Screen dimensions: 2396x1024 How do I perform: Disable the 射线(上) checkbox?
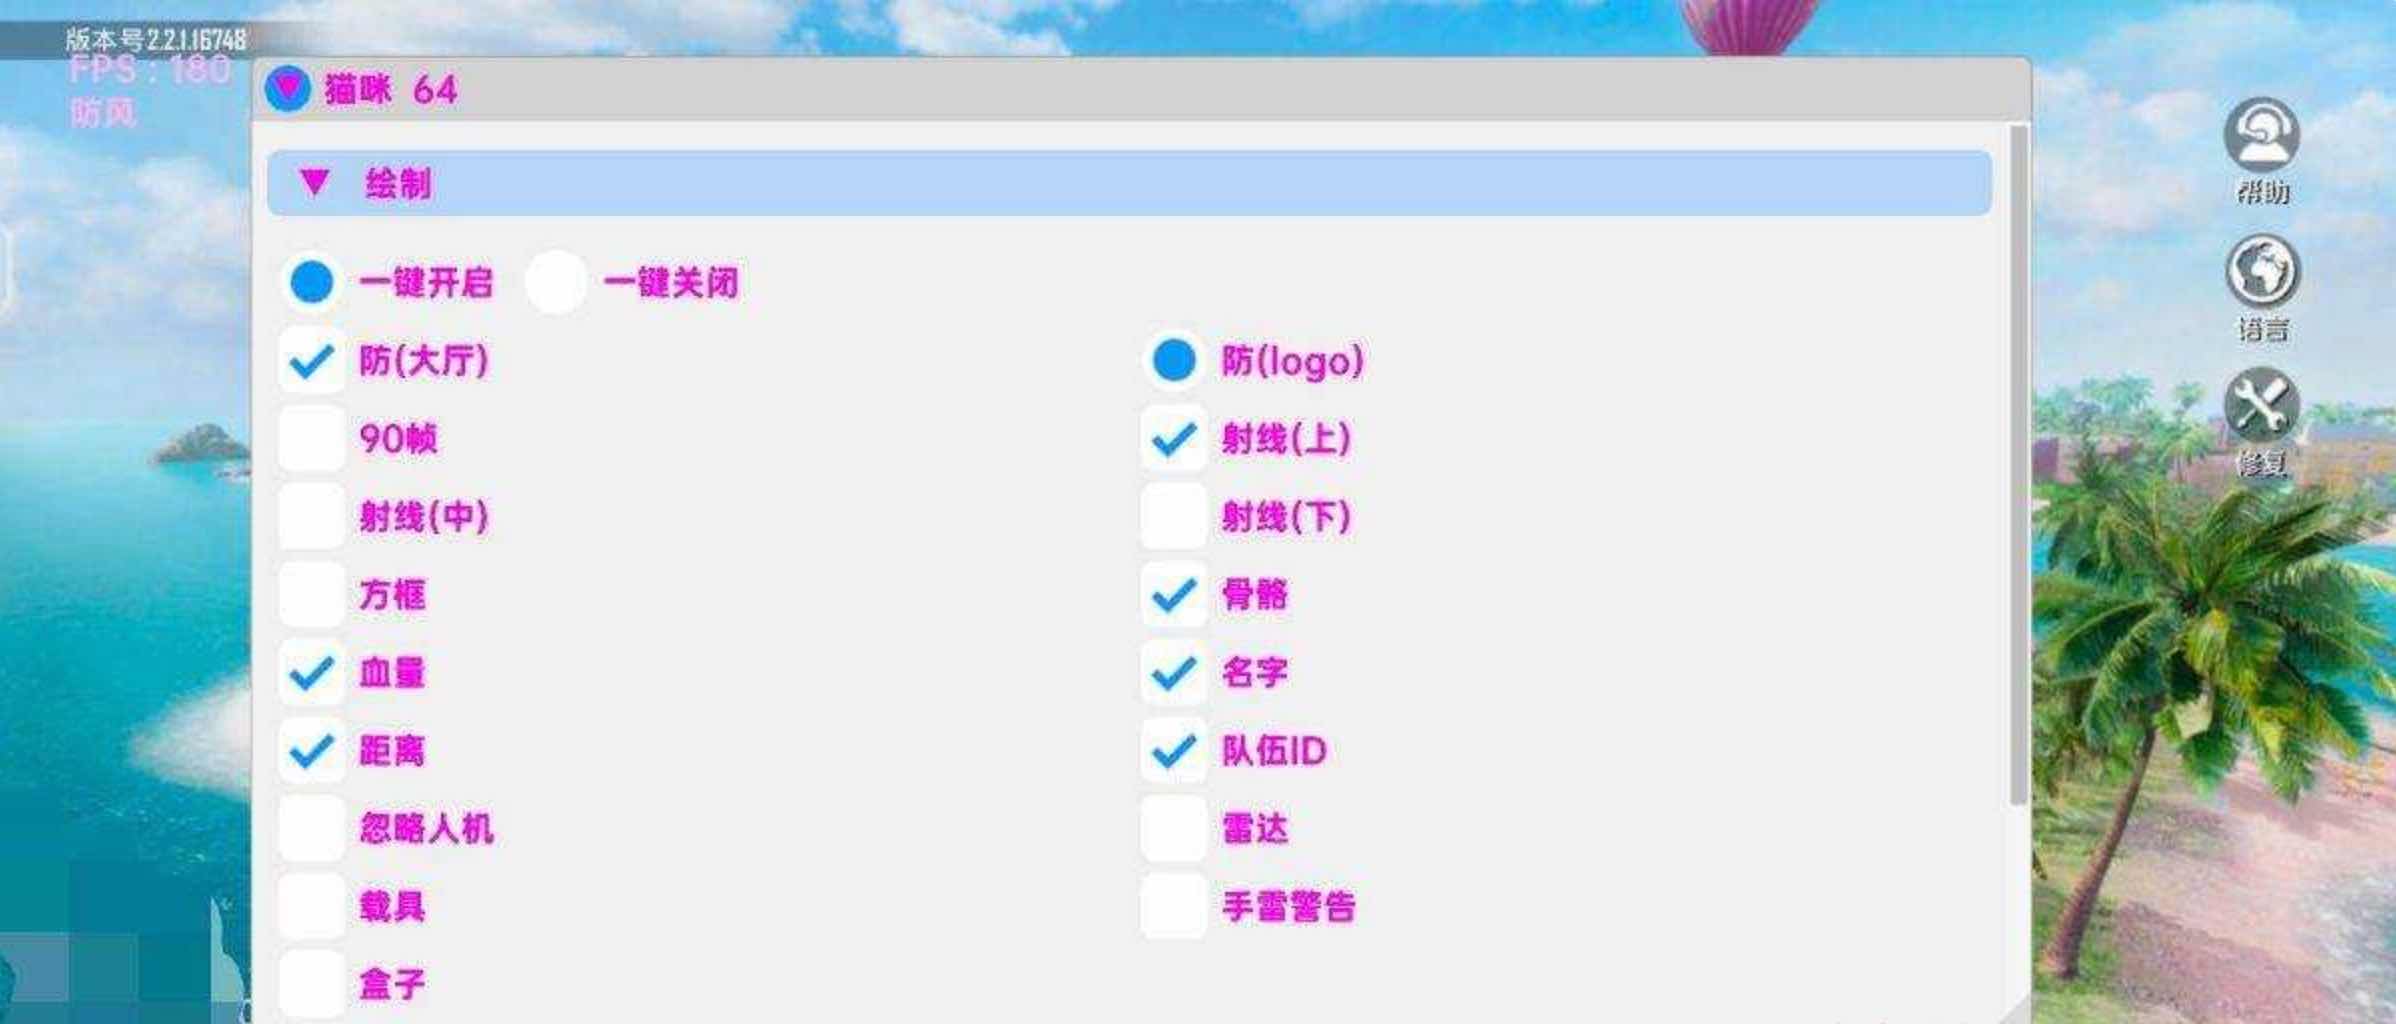1174,438
